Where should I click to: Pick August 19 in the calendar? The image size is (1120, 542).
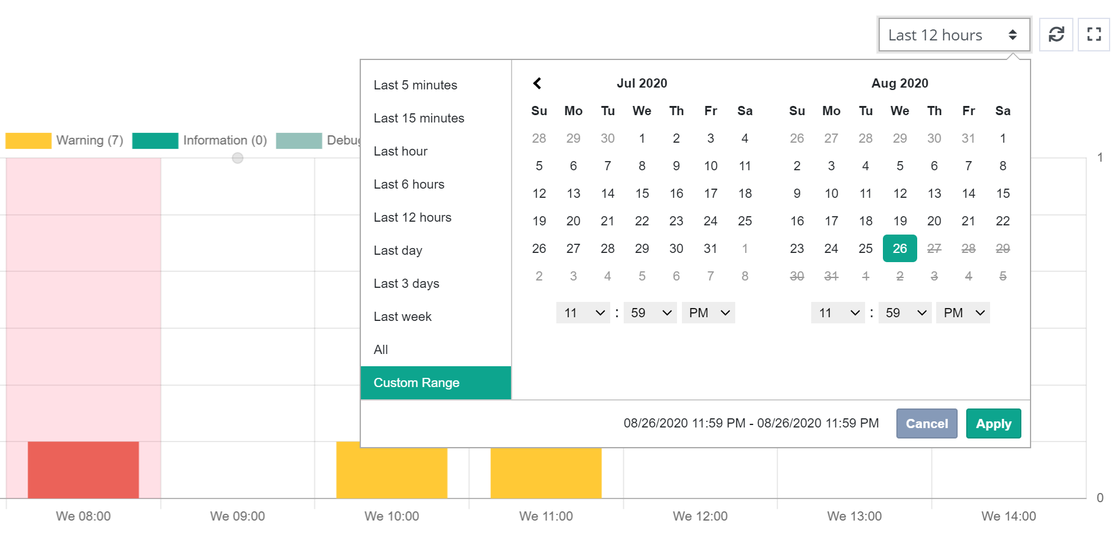click(x=900, y=221)
